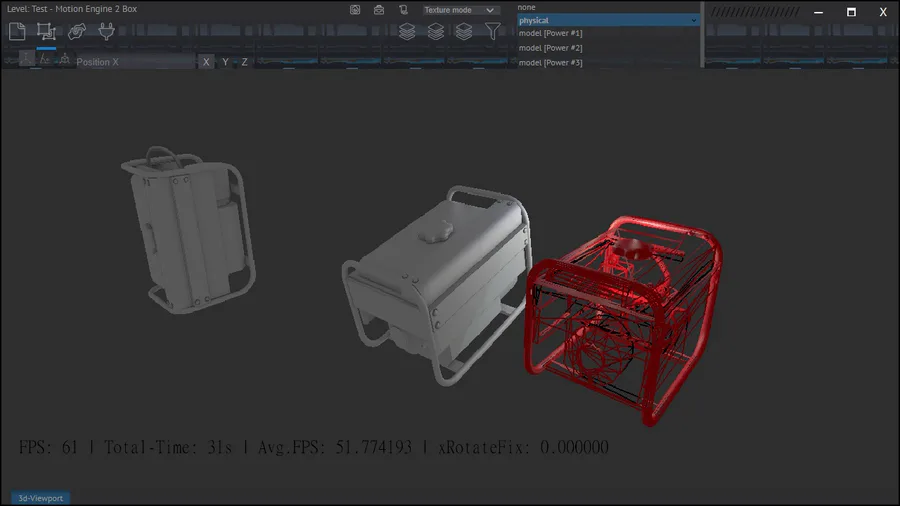Open the handshake link tool

tap(77, 31)
